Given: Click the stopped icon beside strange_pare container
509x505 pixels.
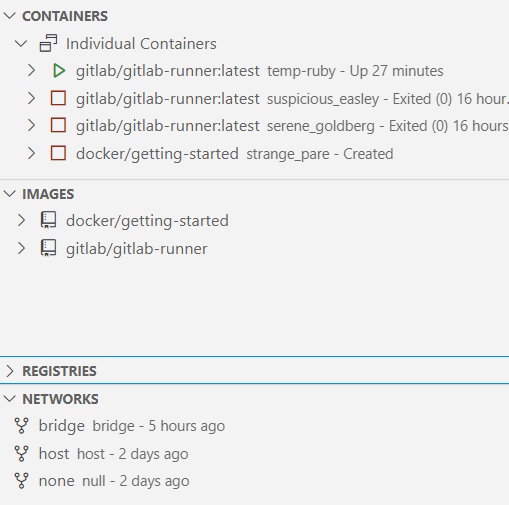Looking at the screenshot, I should click(x=58, y=153).
